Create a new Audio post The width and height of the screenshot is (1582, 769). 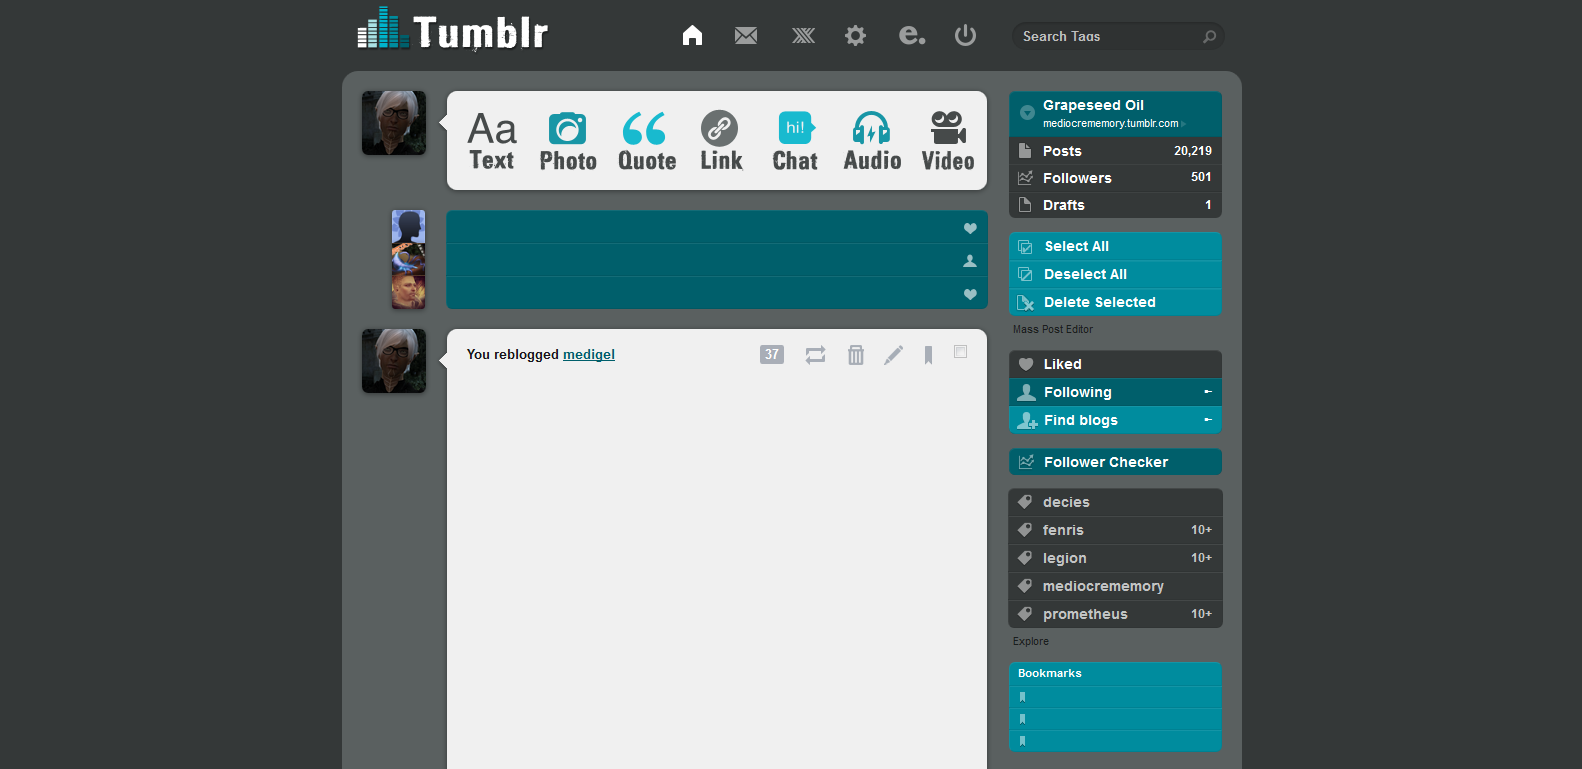(x=872, y=141)
